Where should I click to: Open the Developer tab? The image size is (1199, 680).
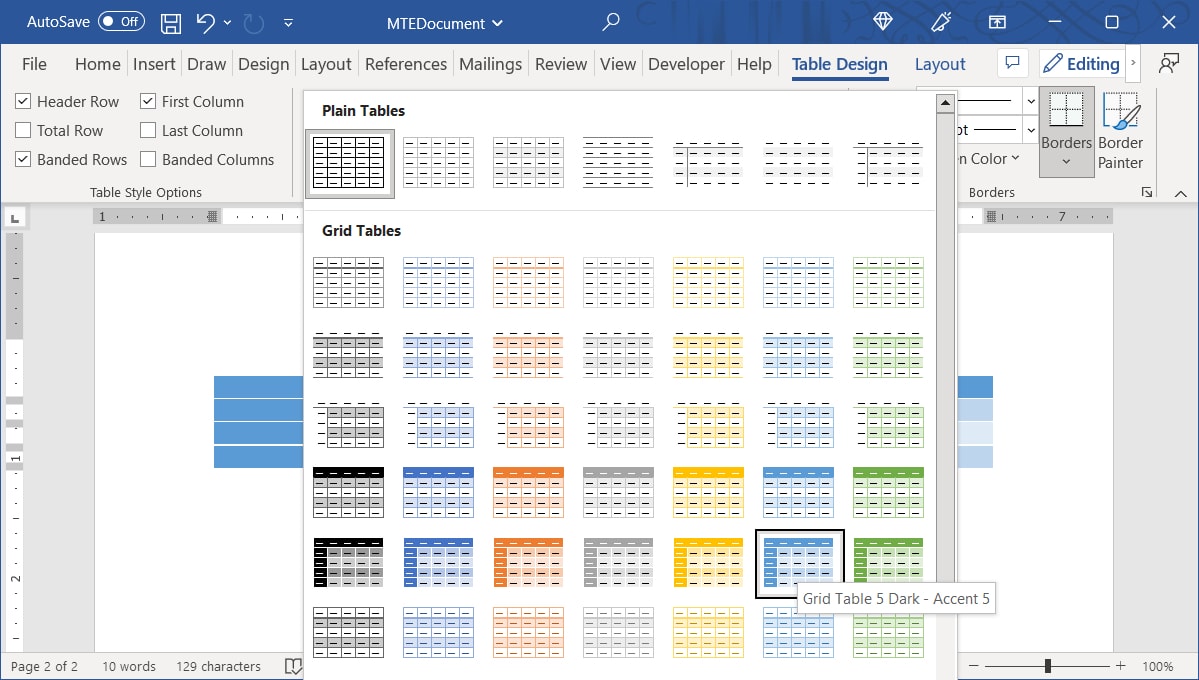click(x=685, y=63)
